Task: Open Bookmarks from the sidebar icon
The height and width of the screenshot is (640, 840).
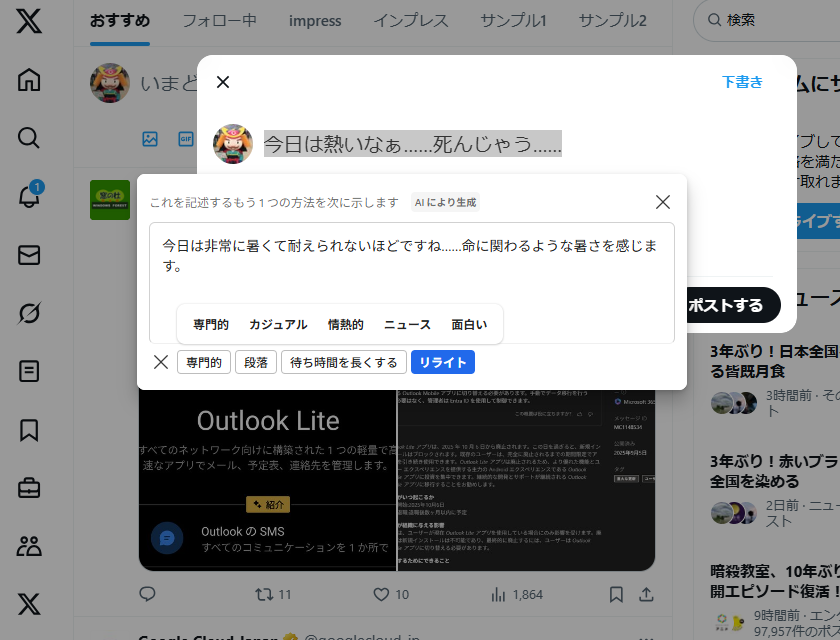Action: pyautogui.click(x=29, y=431)
